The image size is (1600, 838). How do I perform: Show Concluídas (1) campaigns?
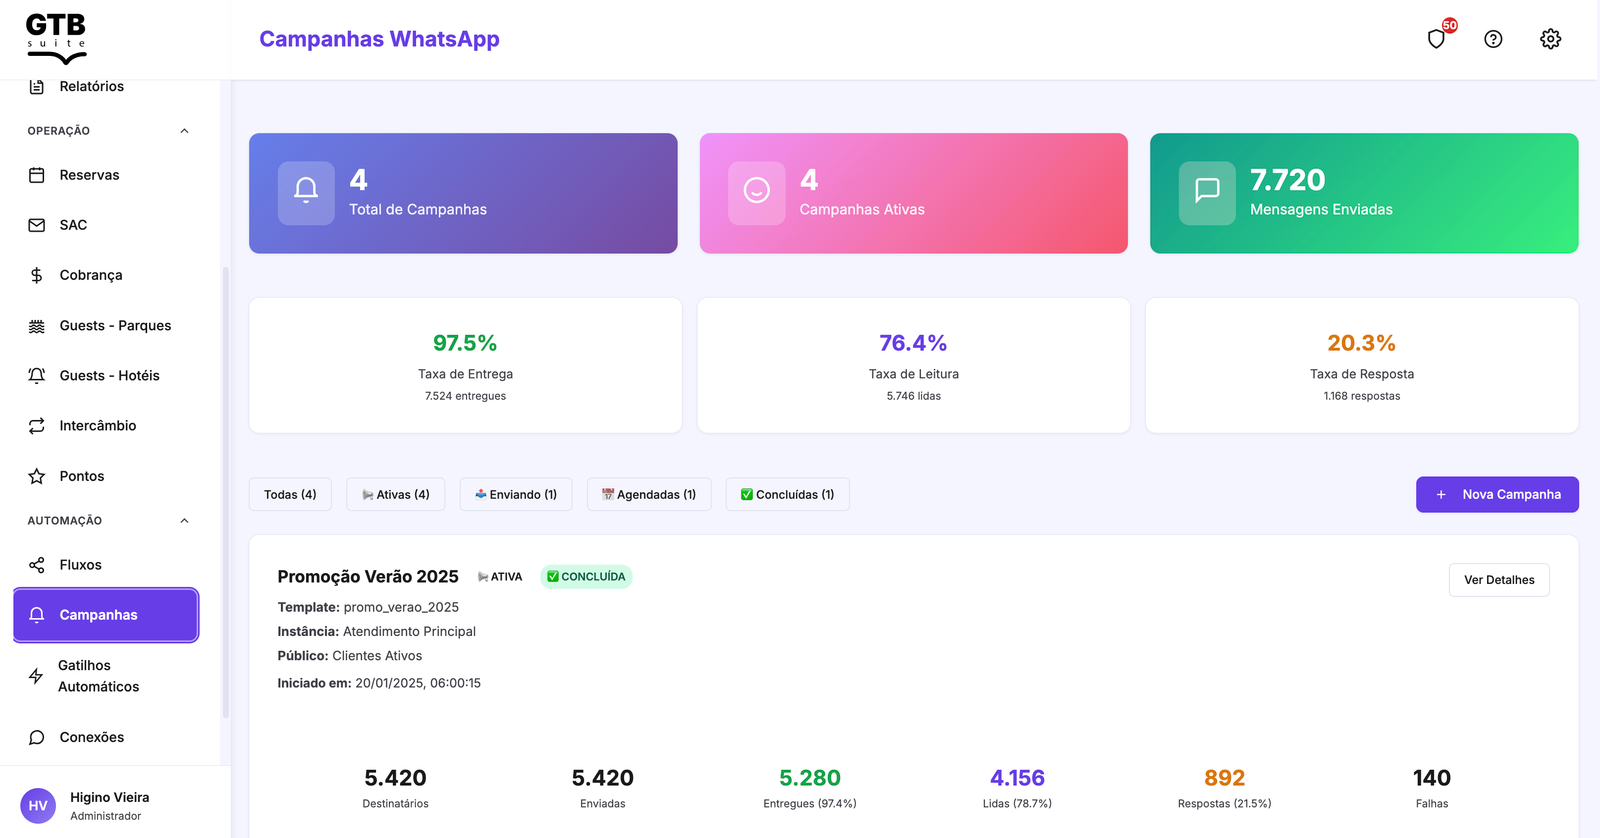[x=787, y=494]
